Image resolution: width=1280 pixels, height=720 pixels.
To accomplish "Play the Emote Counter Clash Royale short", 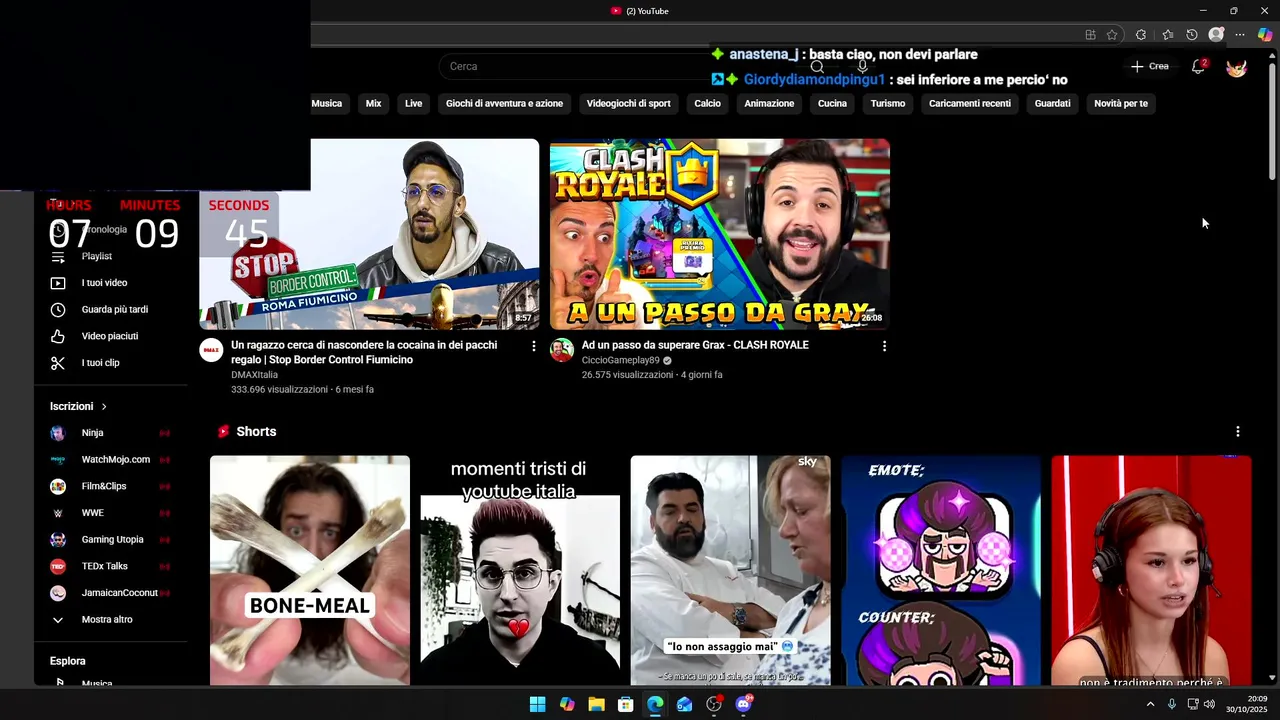I will (x=941, y=570).
